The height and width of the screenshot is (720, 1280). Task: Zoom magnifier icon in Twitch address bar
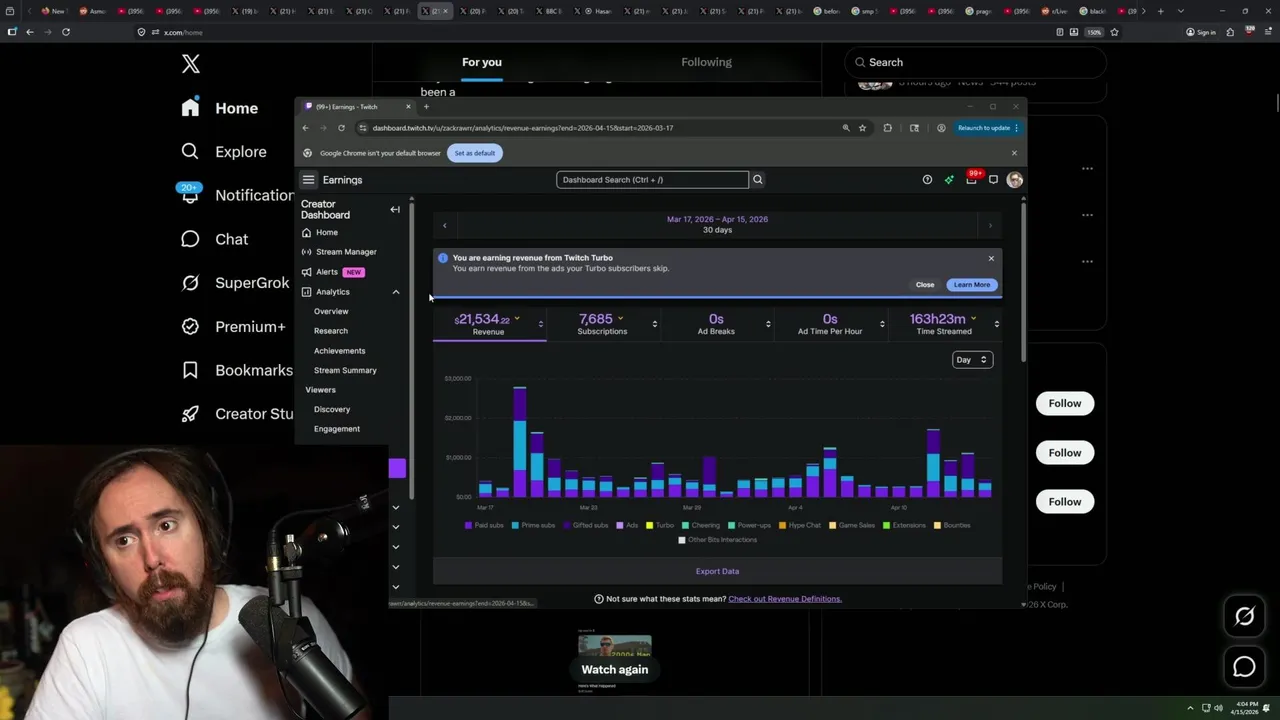[x=846, y=128]
